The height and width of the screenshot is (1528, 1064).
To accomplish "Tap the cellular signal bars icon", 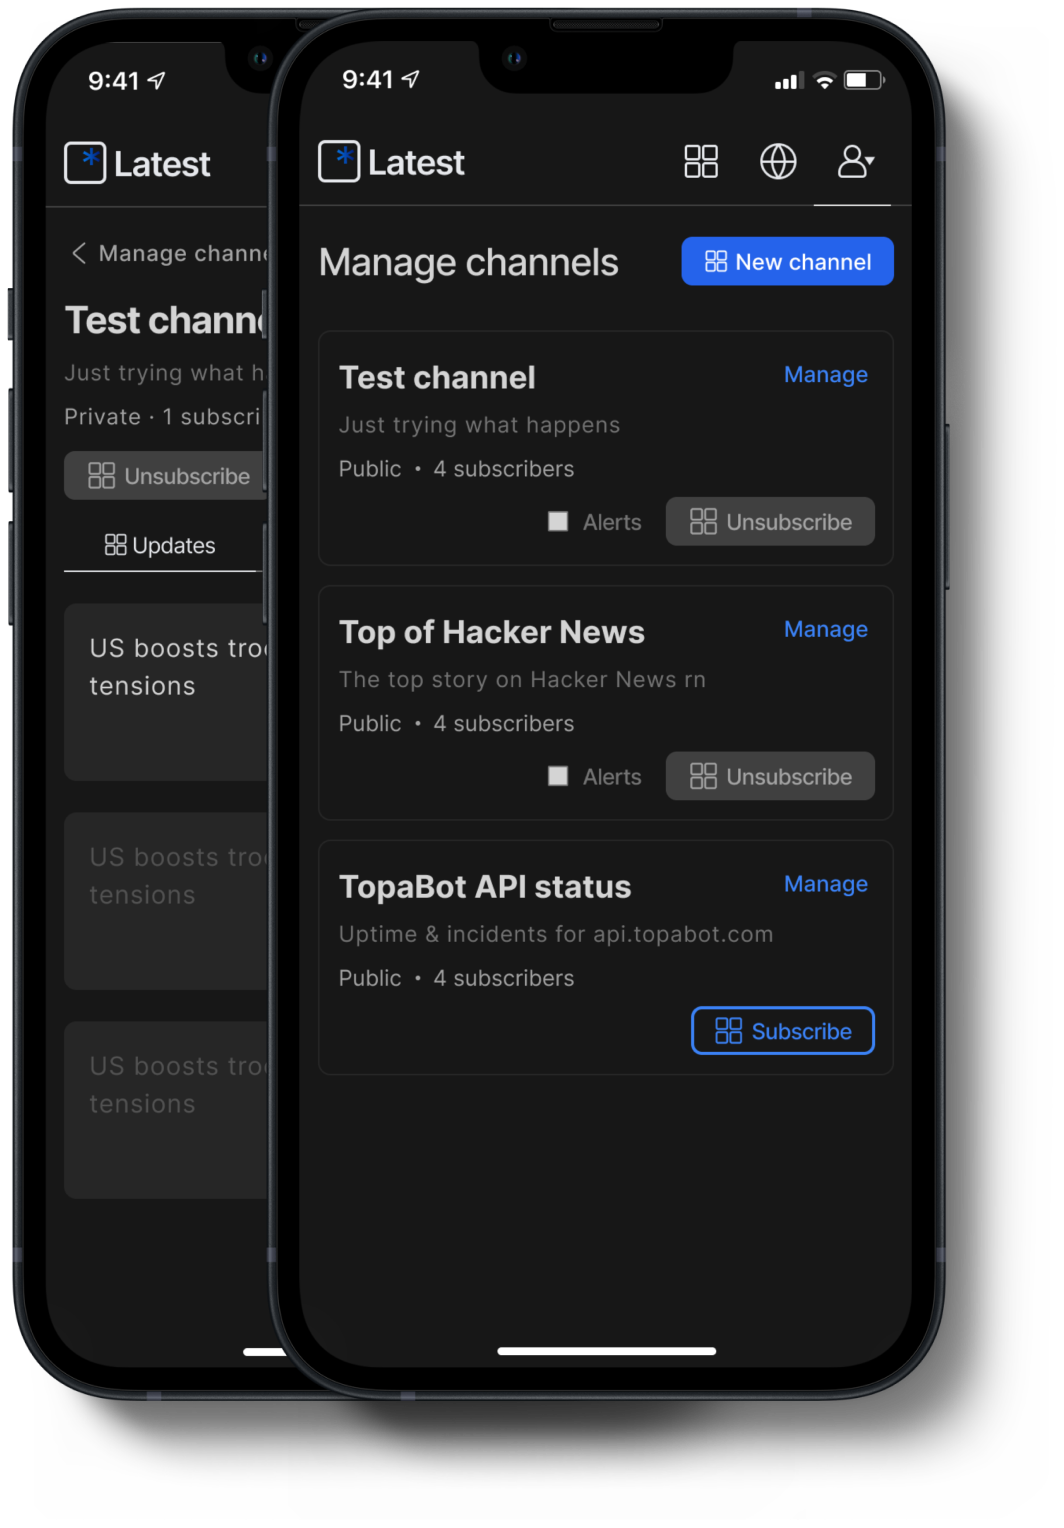I will [789, 81].
